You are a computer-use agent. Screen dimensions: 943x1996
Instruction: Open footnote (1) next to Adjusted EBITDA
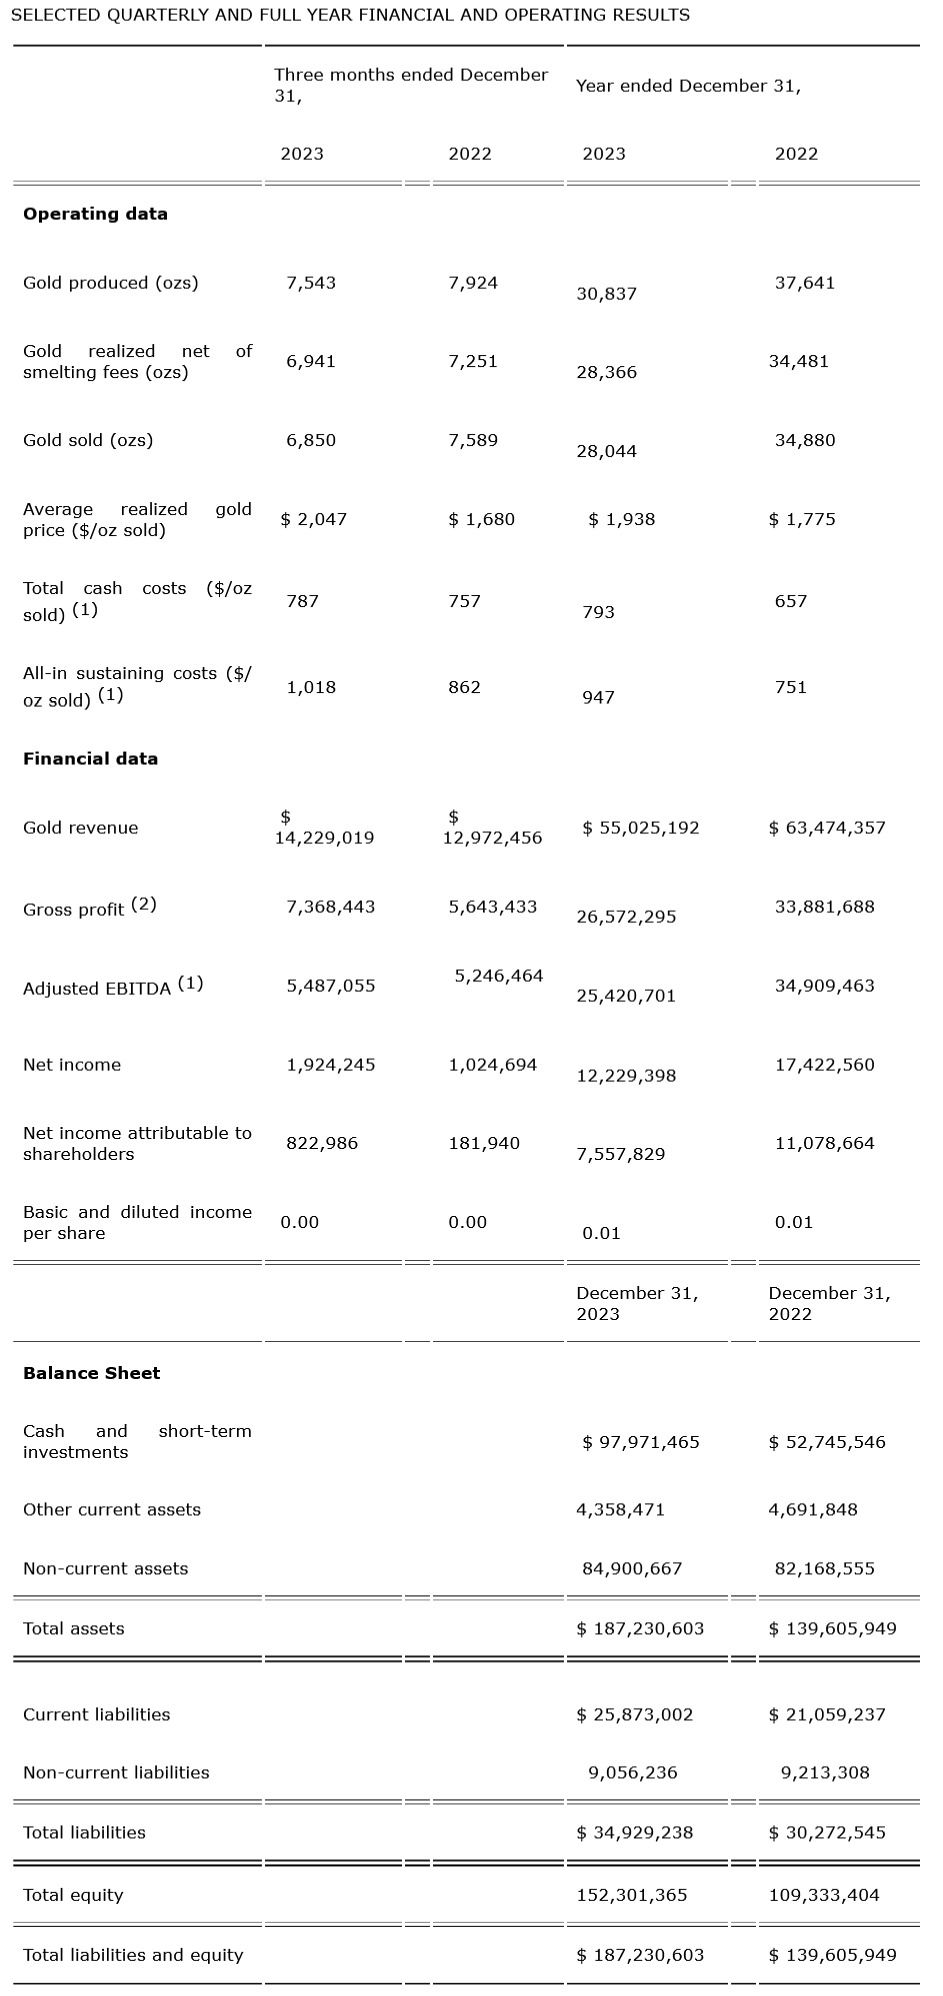190,984
